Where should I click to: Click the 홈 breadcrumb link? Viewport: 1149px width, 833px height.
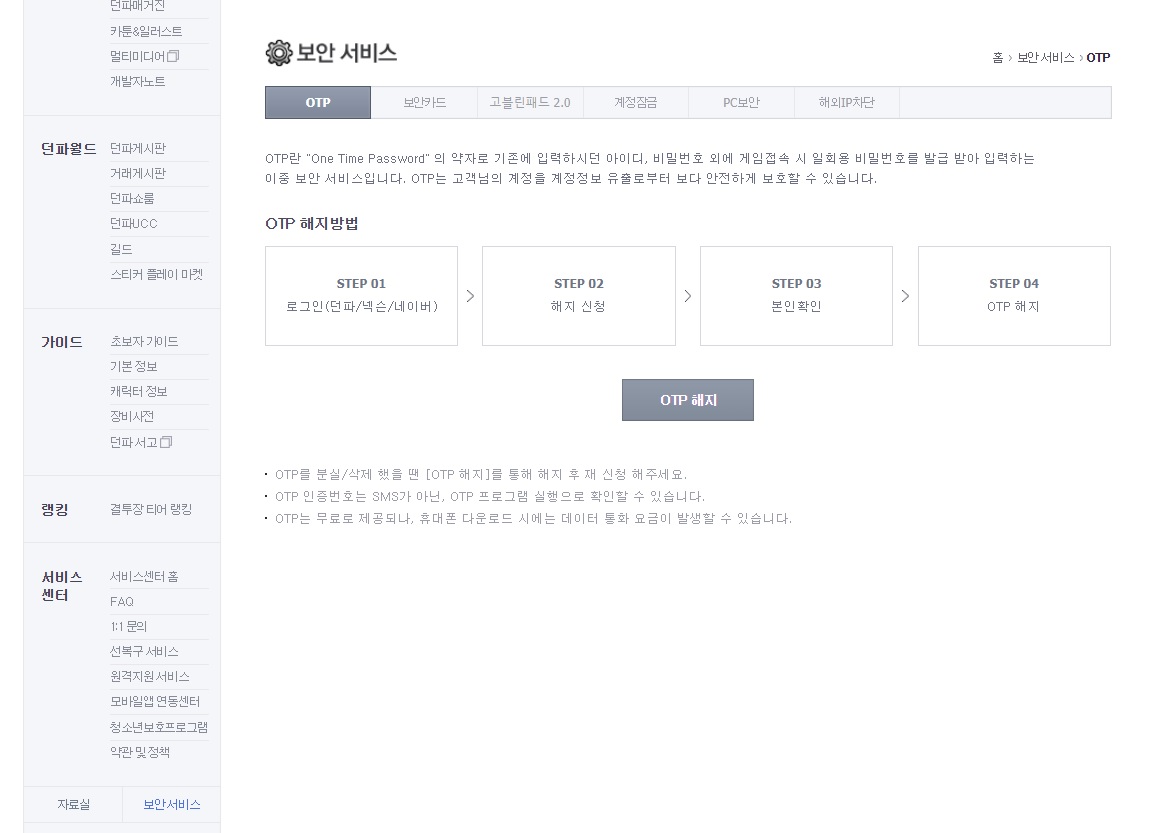(x=997, y=58)
